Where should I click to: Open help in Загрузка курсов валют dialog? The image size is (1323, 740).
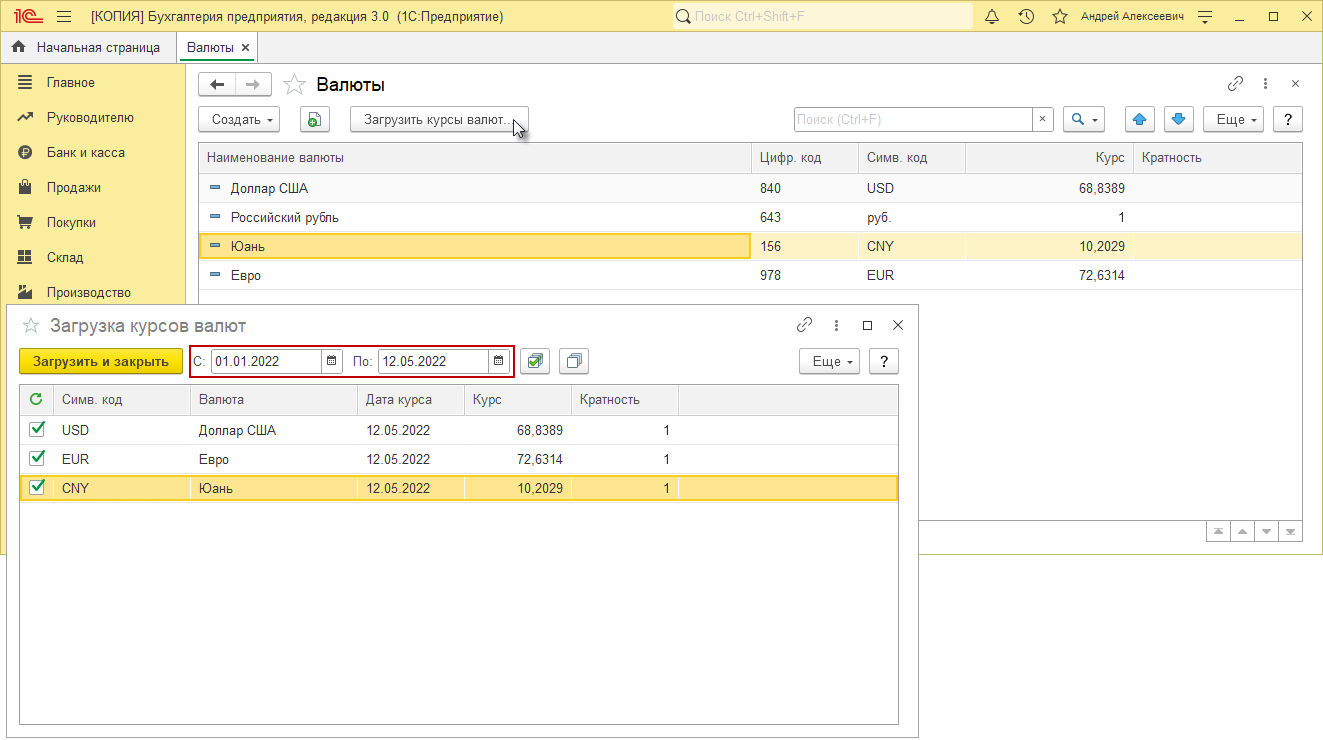[884, 361]
